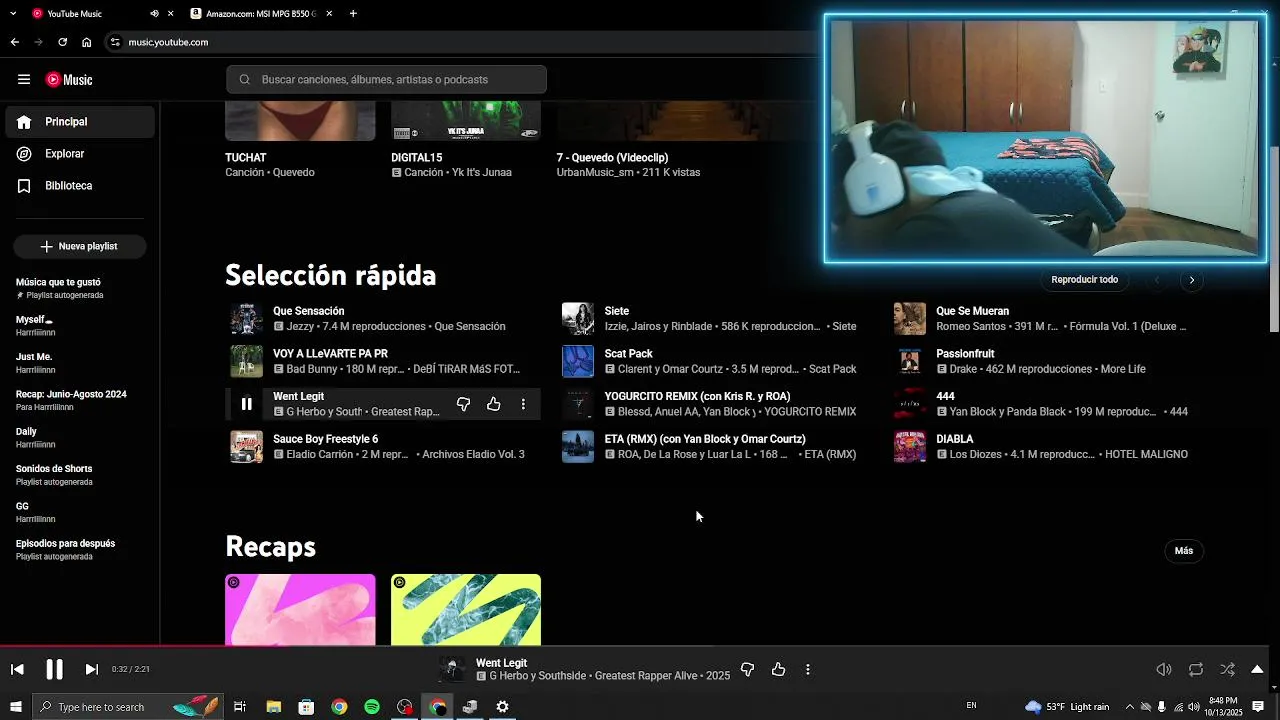Skip to the previous track
This screenshot has height=720, width=1280.
(x=17, y=669)
